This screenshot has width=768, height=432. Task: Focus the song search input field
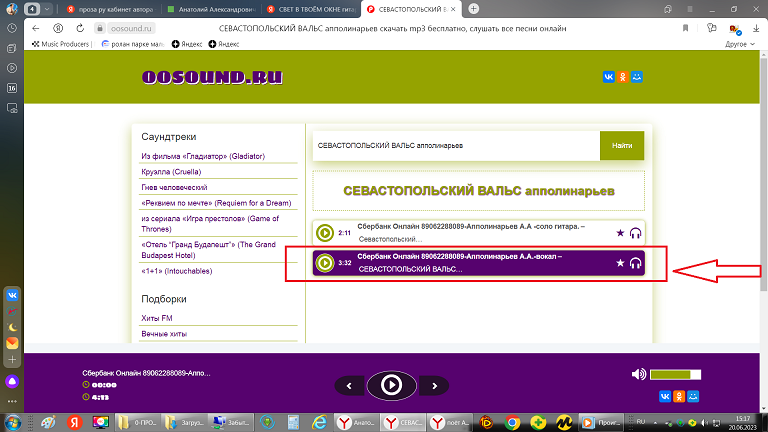pos(456,145)
